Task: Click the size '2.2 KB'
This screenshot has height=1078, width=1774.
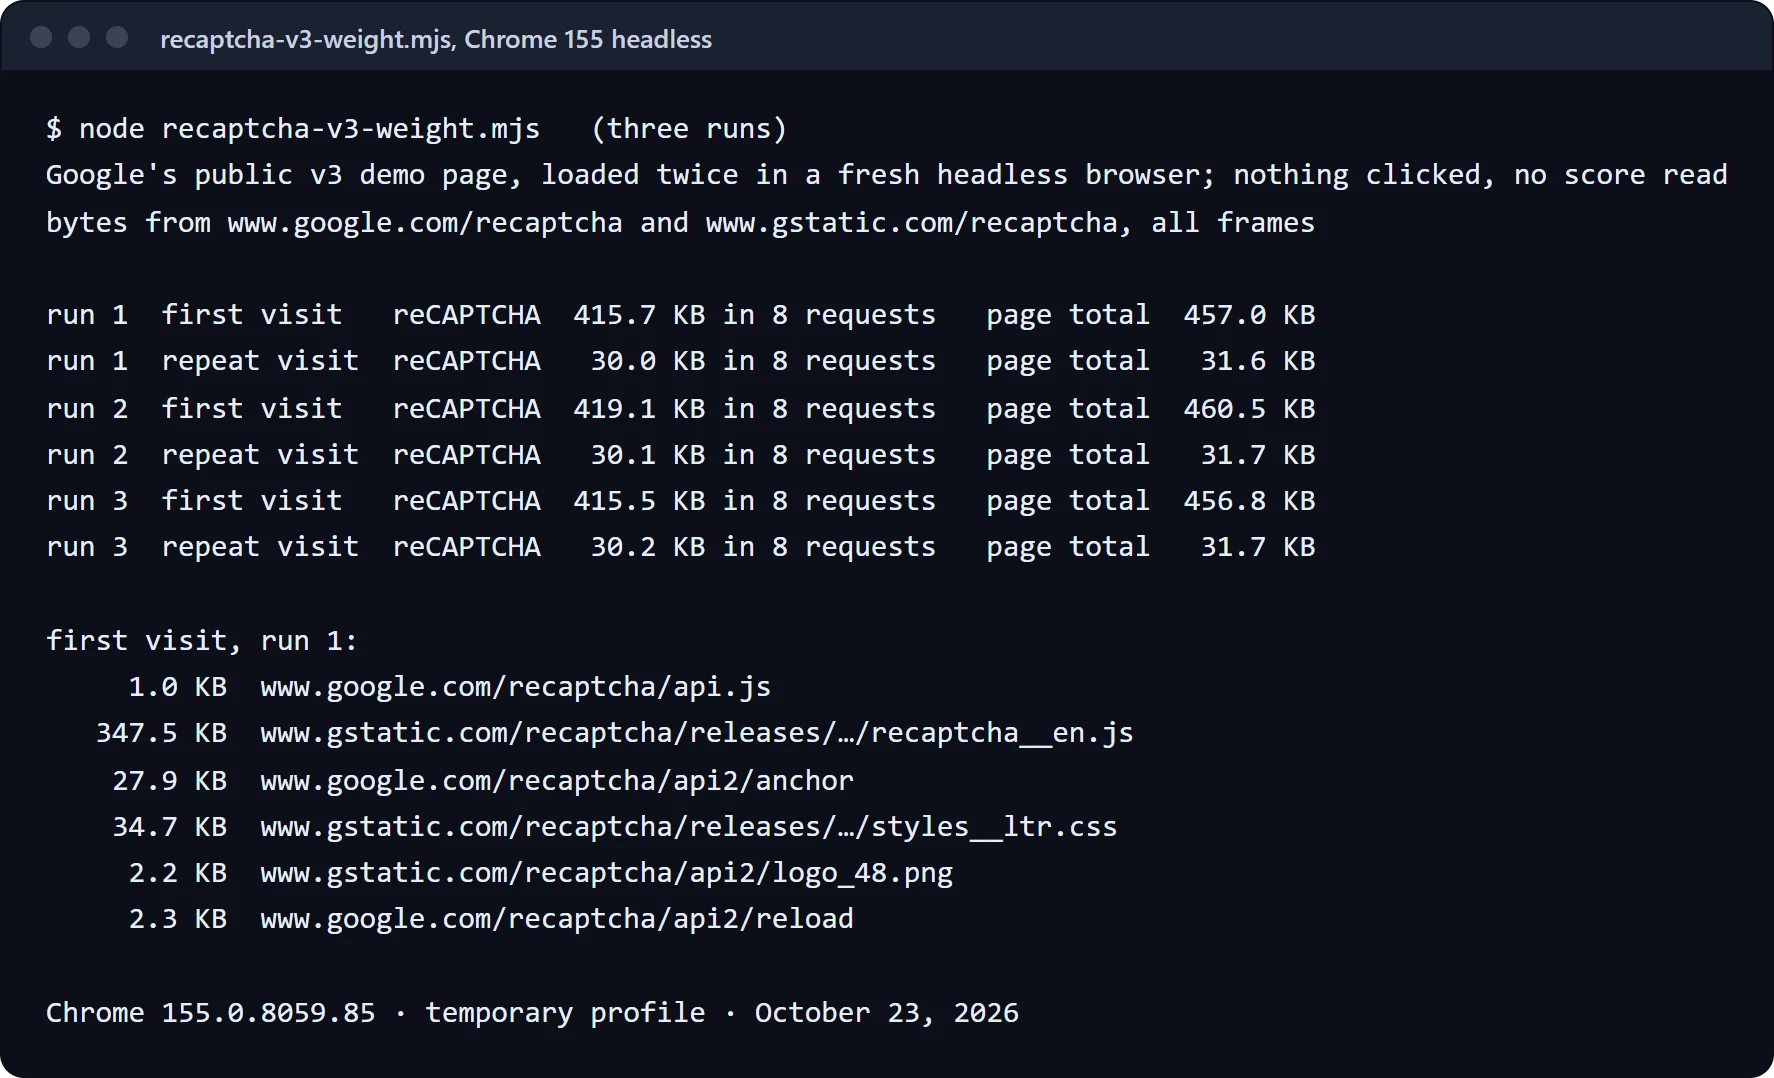Action: 177,873
